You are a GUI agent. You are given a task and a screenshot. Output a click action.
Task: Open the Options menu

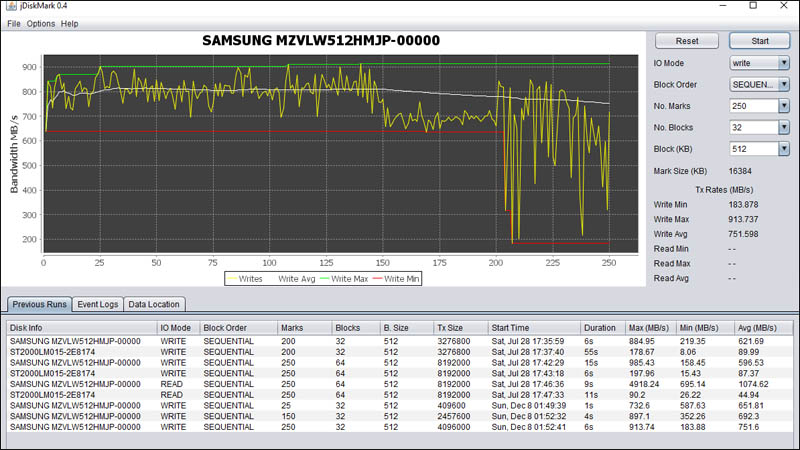41,23
